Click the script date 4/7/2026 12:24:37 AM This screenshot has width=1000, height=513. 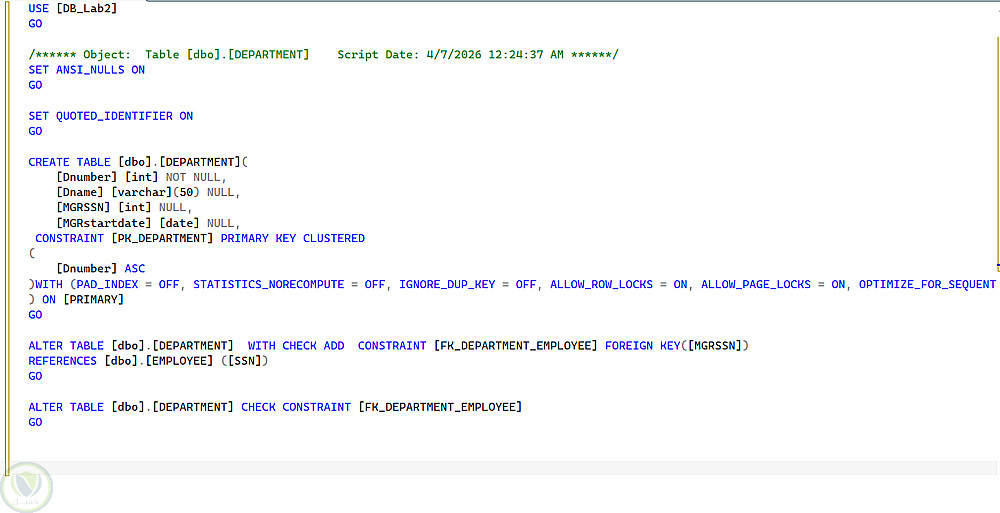[495, 54]
